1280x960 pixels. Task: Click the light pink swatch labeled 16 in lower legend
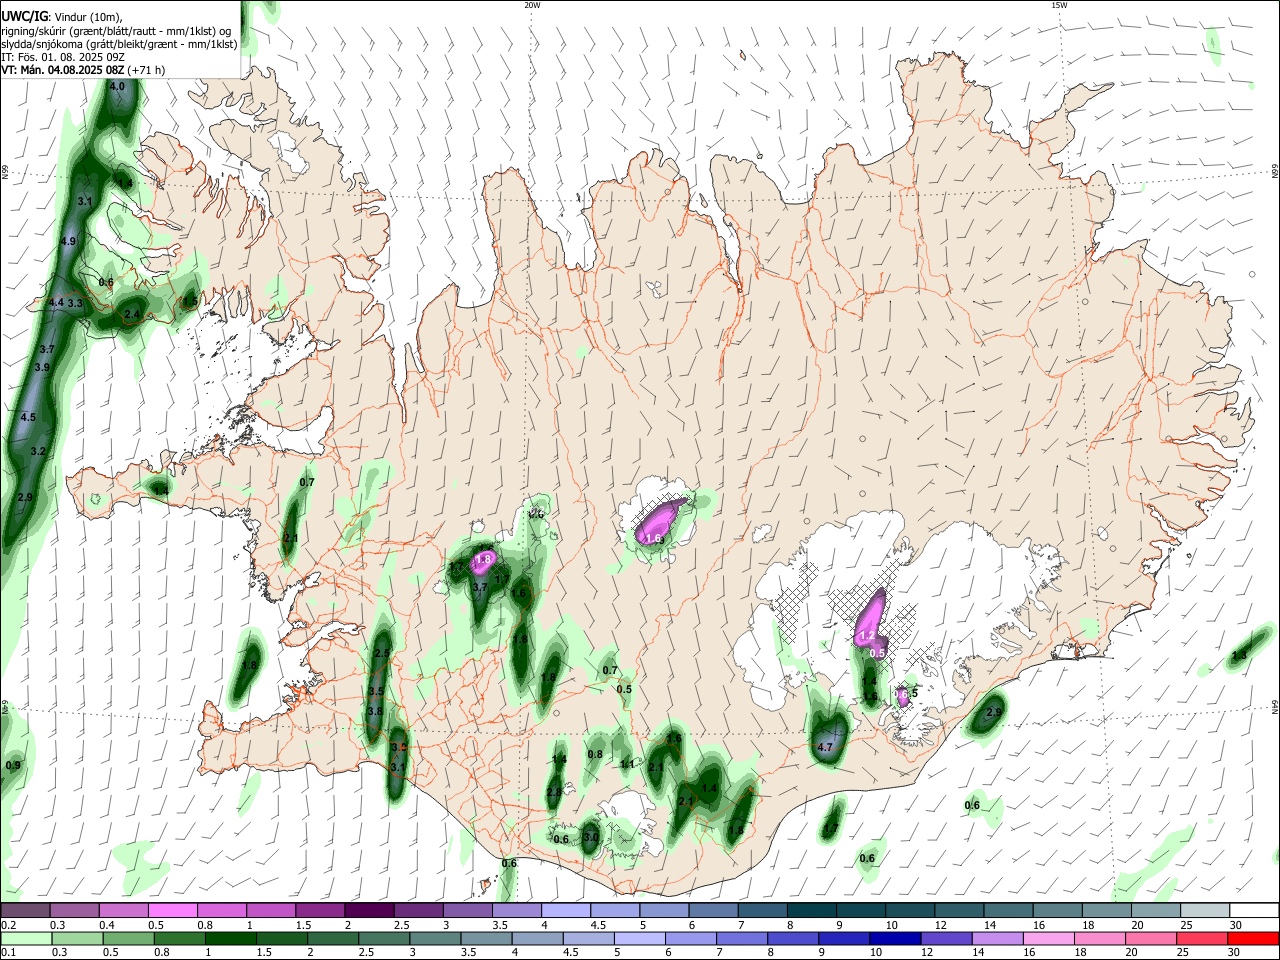click(x=1047, y=938)
